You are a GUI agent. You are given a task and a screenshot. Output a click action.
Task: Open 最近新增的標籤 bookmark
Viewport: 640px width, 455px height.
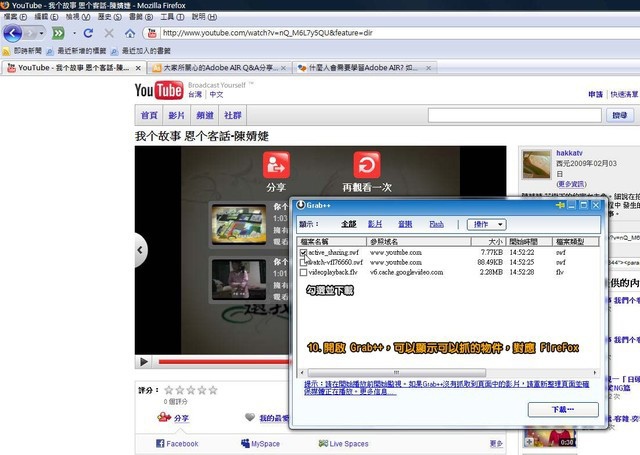[76, 51]
